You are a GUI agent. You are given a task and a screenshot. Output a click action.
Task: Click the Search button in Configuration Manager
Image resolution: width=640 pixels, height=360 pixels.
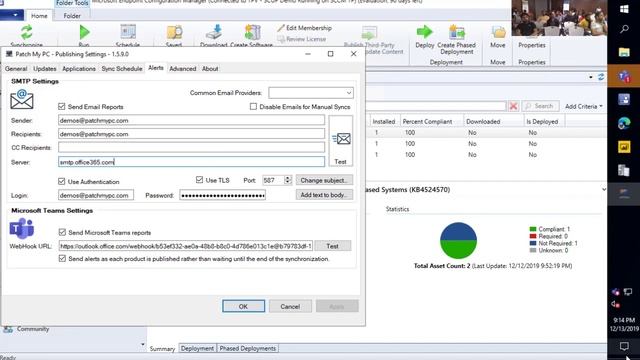tap(540, 106)
